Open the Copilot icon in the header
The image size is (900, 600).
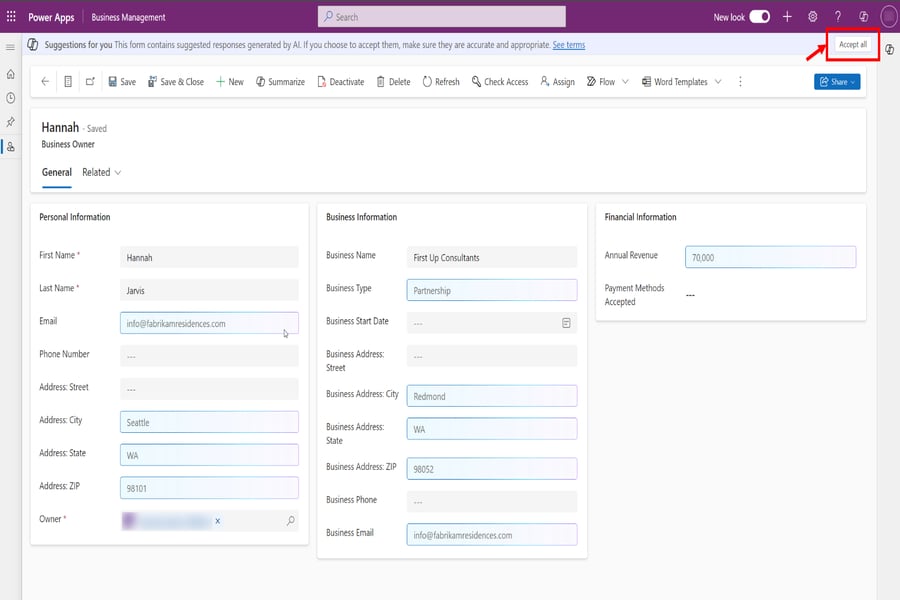863,17
